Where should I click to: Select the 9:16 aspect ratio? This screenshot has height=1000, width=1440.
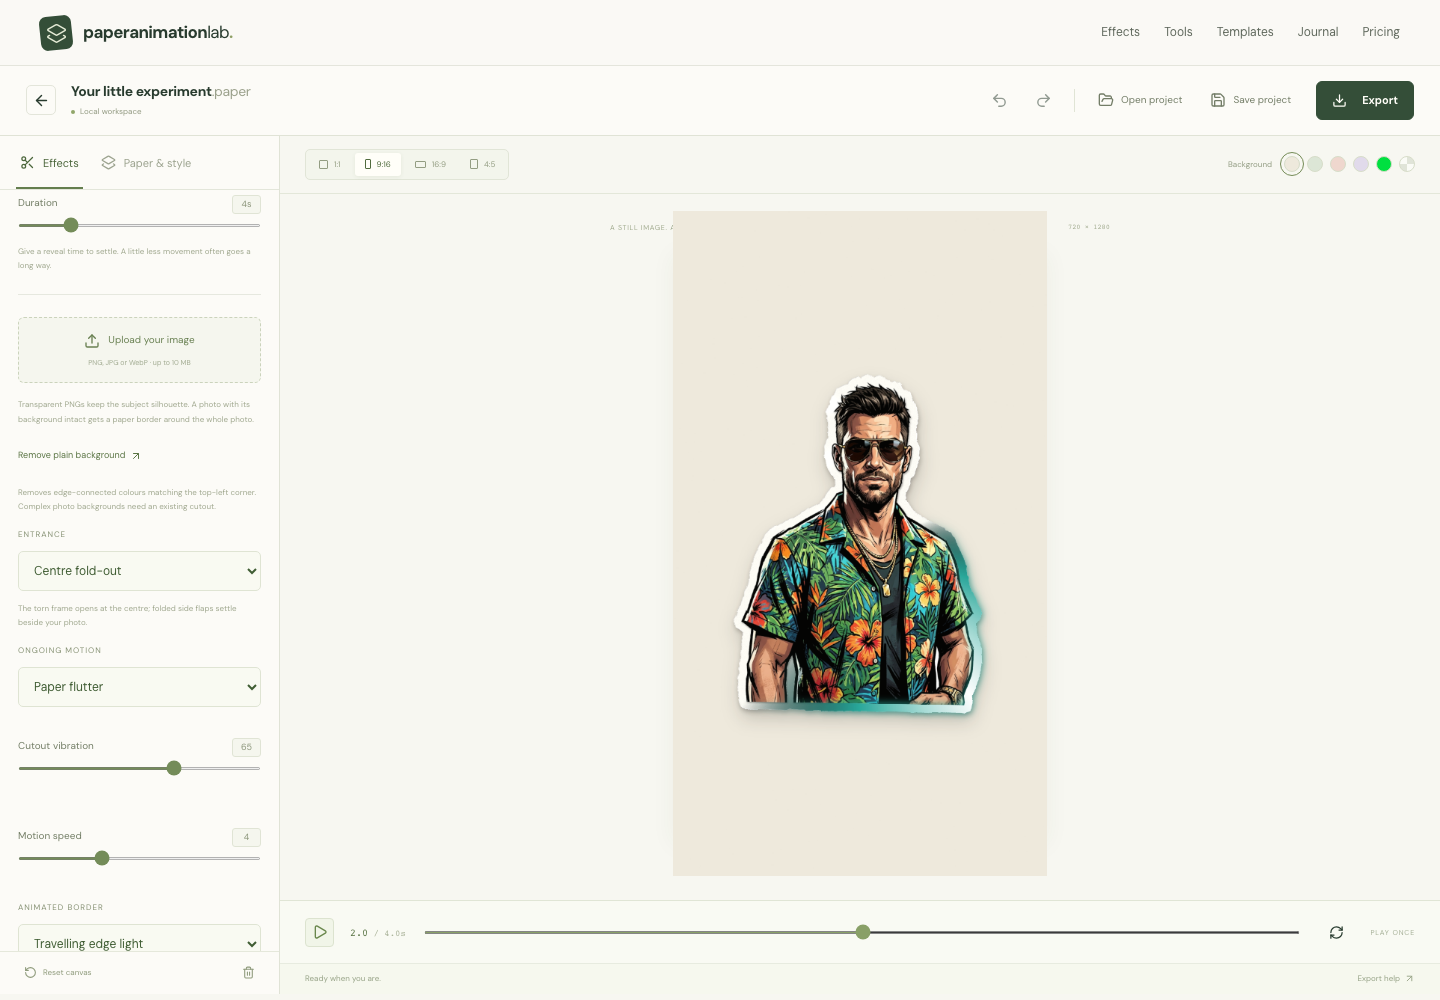pyautogui.click(x=378, y=164)
